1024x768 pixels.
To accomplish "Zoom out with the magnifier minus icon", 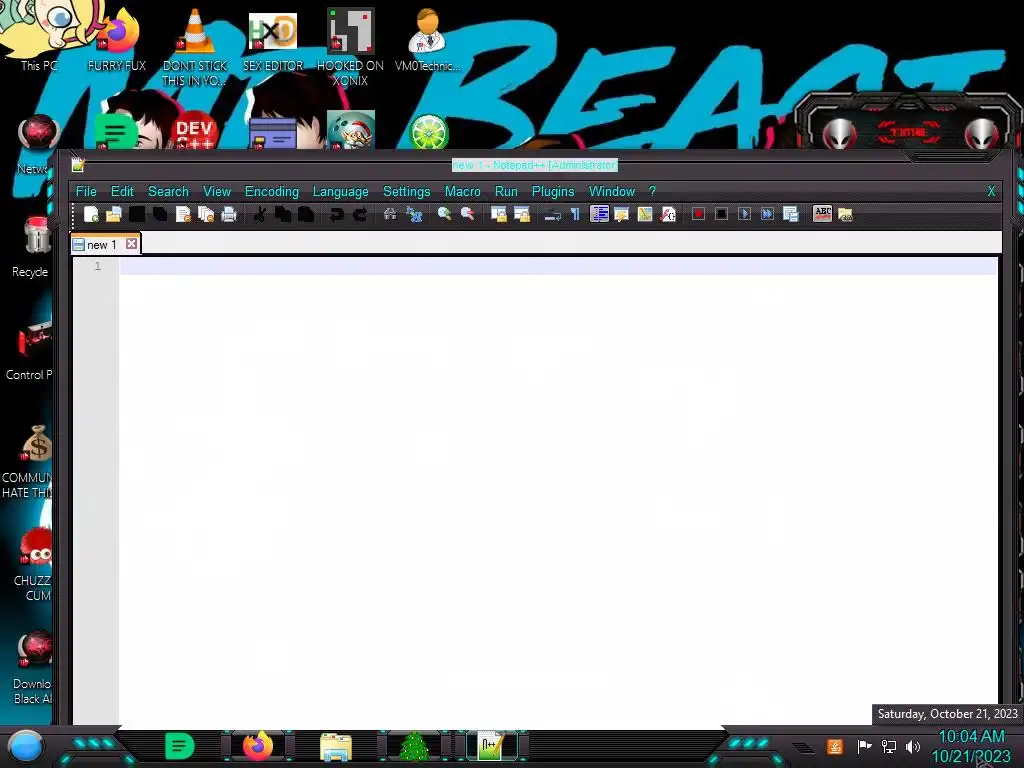I will [x=468, y=214].
